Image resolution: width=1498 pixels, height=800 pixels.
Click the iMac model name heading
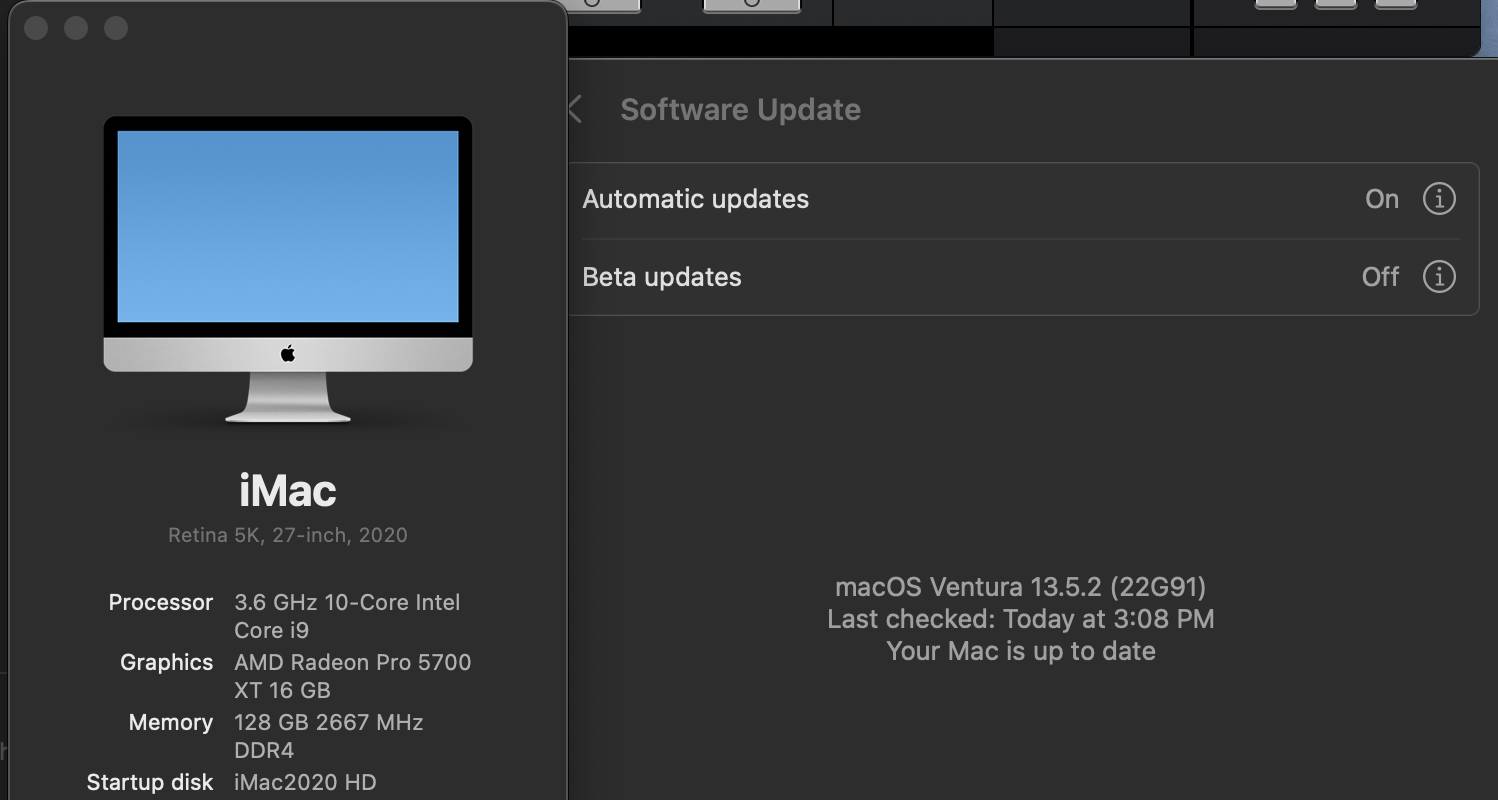pyautogui.click(x=288, y=490)
